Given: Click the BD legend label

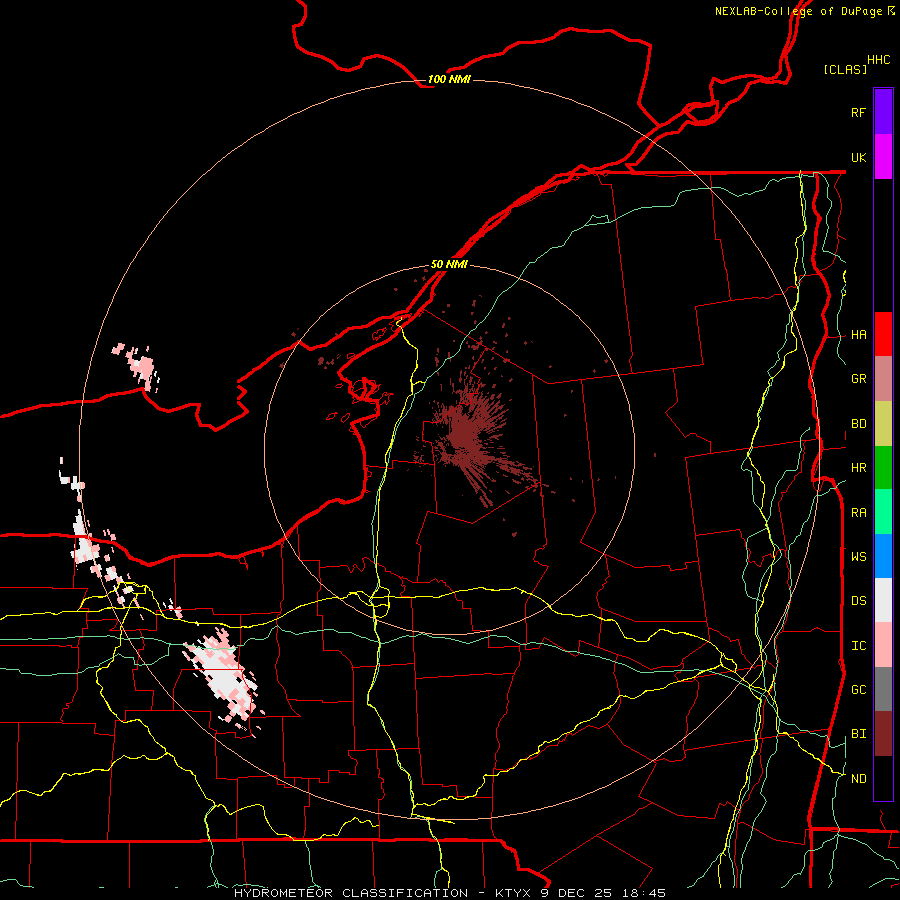Looking at the screenshot, I should pyautogui.click(x=858, y=424).
